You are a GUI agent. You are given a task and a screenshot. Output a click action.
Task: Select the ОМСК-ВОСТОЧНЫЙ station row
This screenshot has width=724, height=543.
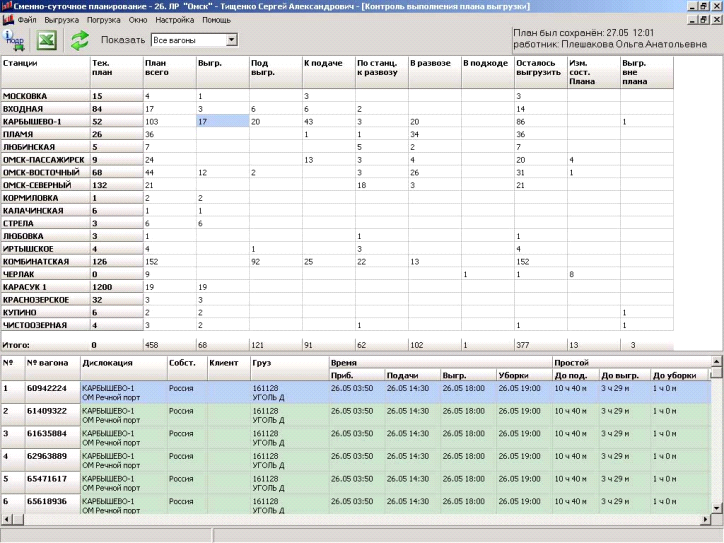click(337, 172)
